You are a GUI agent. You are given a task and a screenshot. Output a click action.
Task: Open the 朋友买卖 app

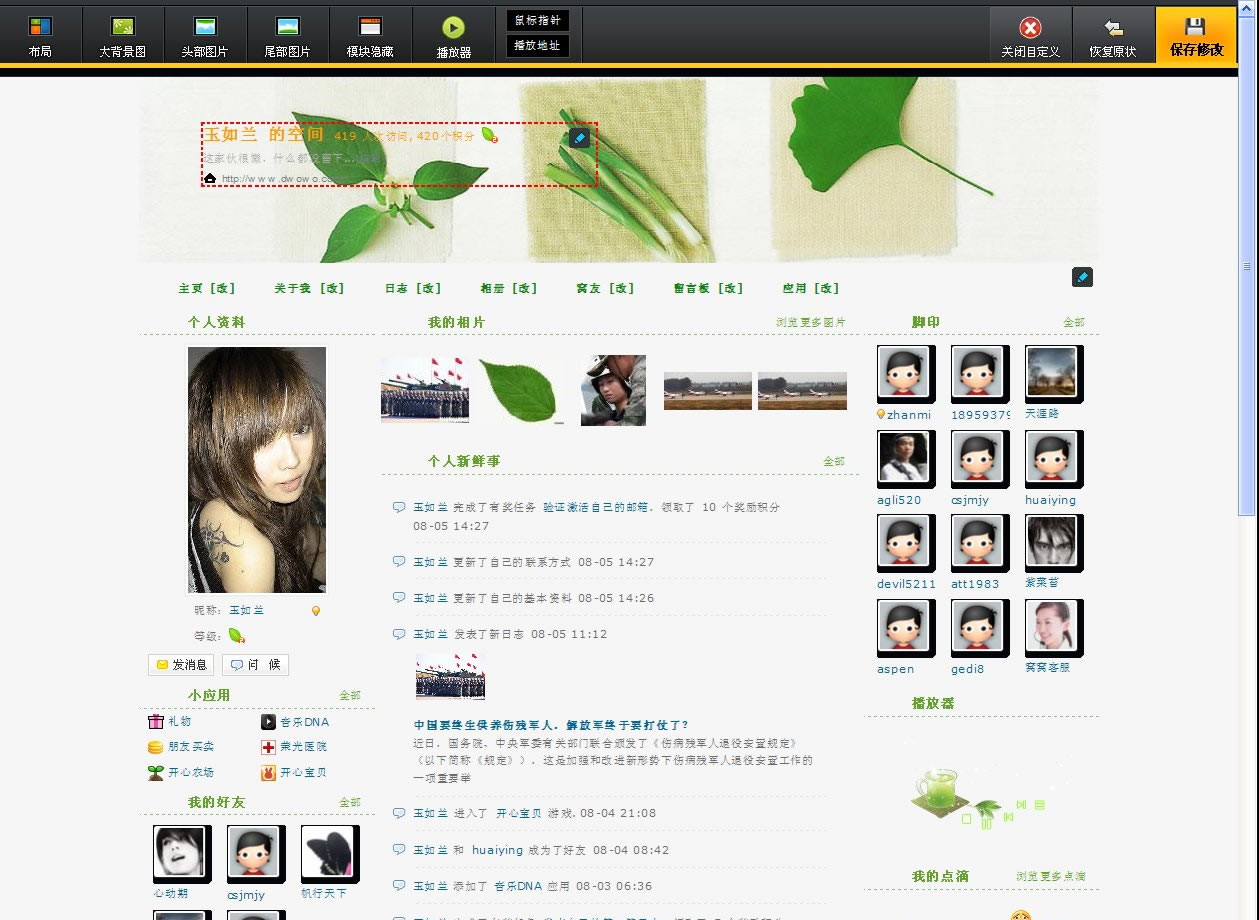[181, 747]
